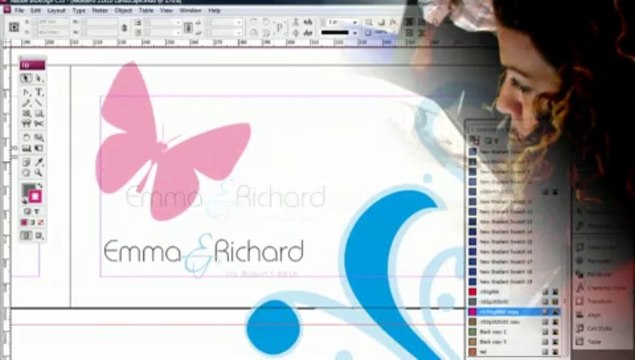This screenshot has width=635, height=360.
Task: Select the Rotate tool
Action: pyautogui.click(x=26, y=138)
